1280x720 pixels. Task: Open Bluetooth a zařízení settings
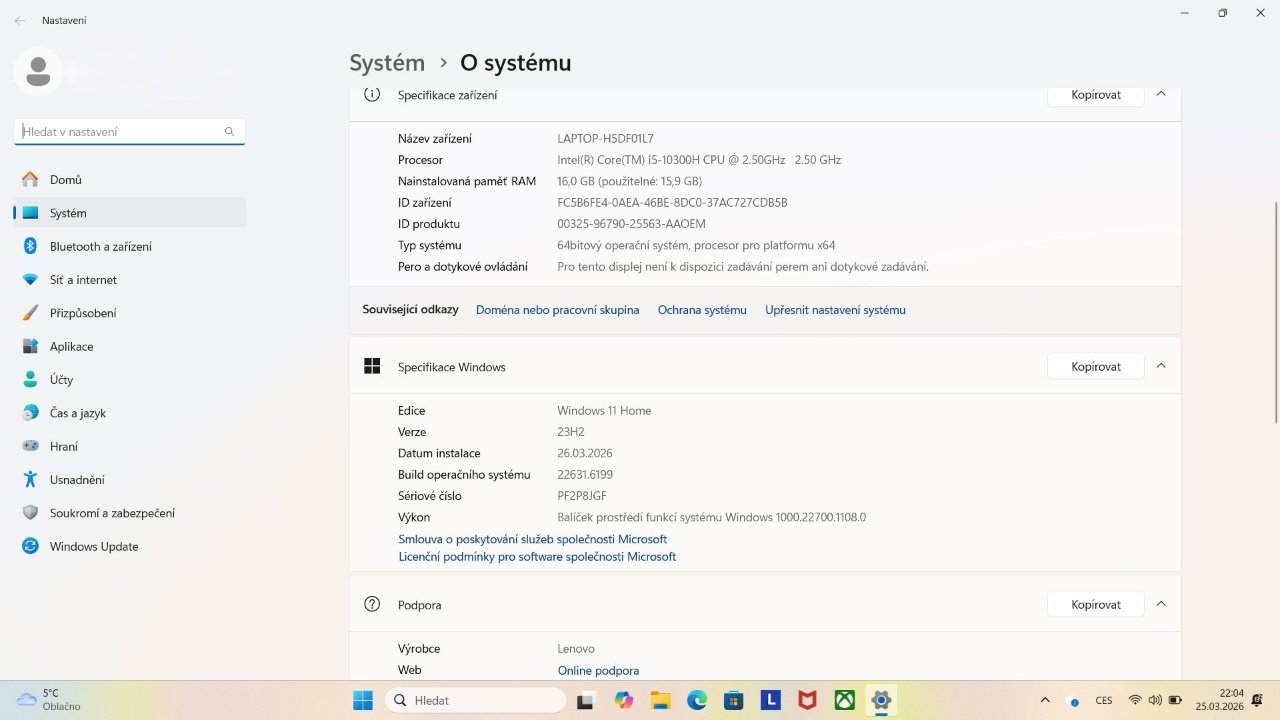point(100,246)
